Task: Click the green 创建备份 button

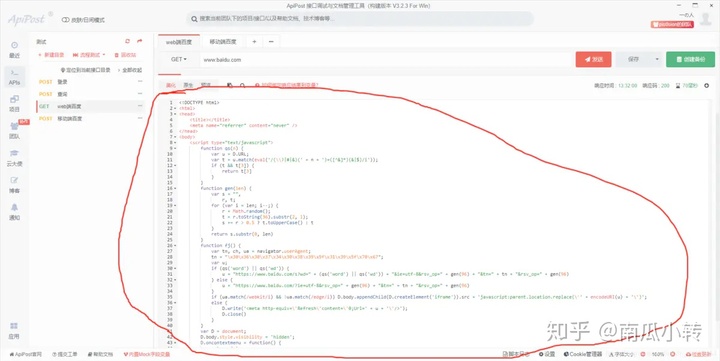Action: tap(690, 59)
